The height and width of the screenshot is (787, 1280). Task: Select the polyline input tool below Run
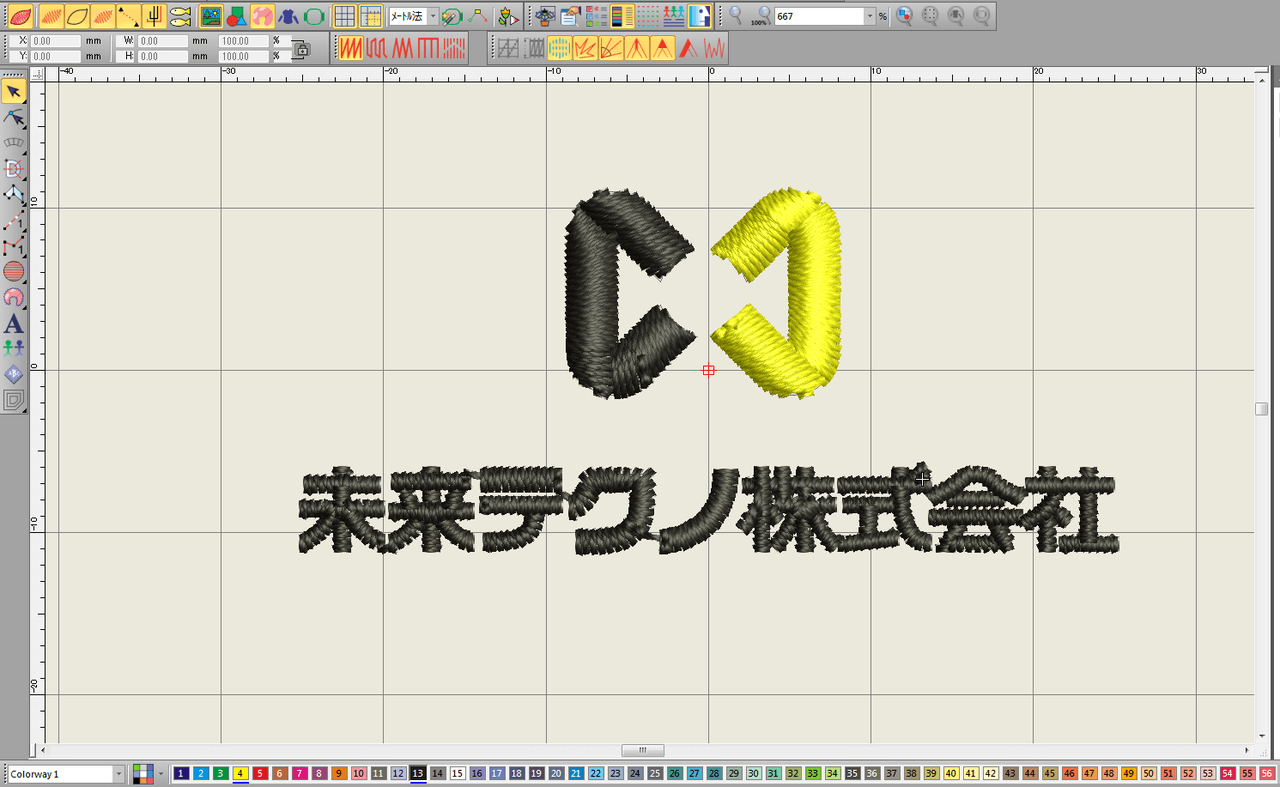click(x=14, y=246)
